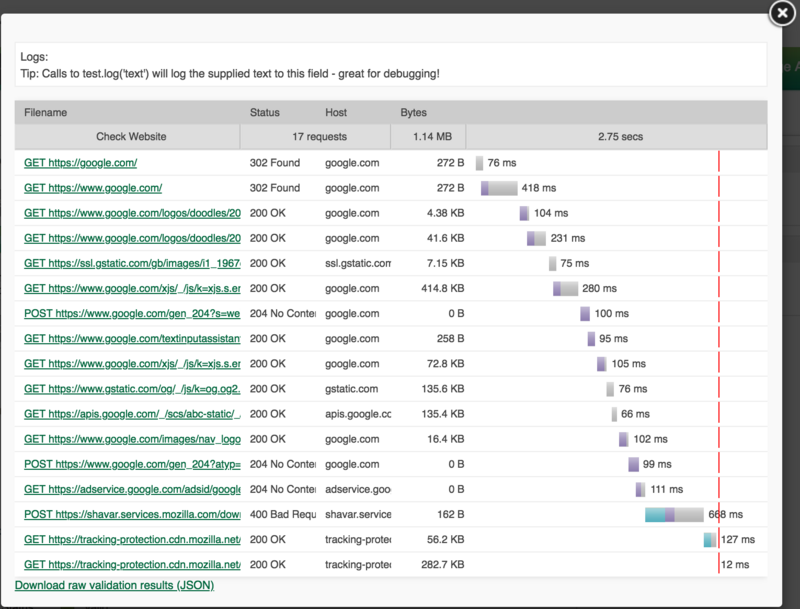800x609 pixels.
Task: Open the doodles request link sized 4.38 KB
Action: [132, 213]
